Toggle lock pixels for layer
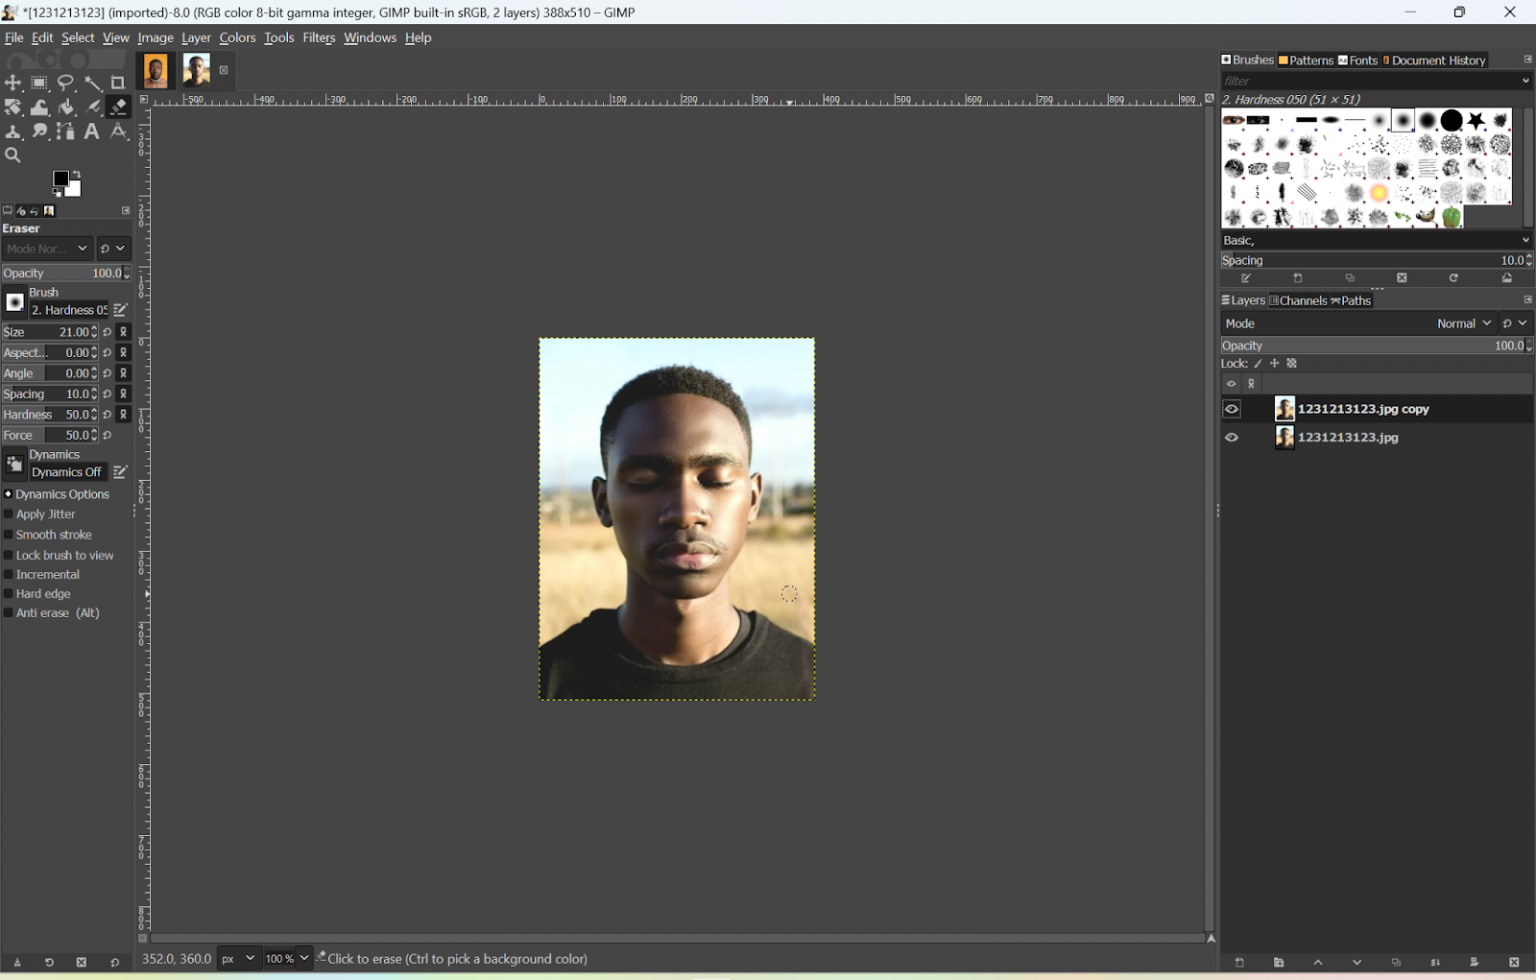This screenshot has height=980, width=1536. tap(1259, 364)
